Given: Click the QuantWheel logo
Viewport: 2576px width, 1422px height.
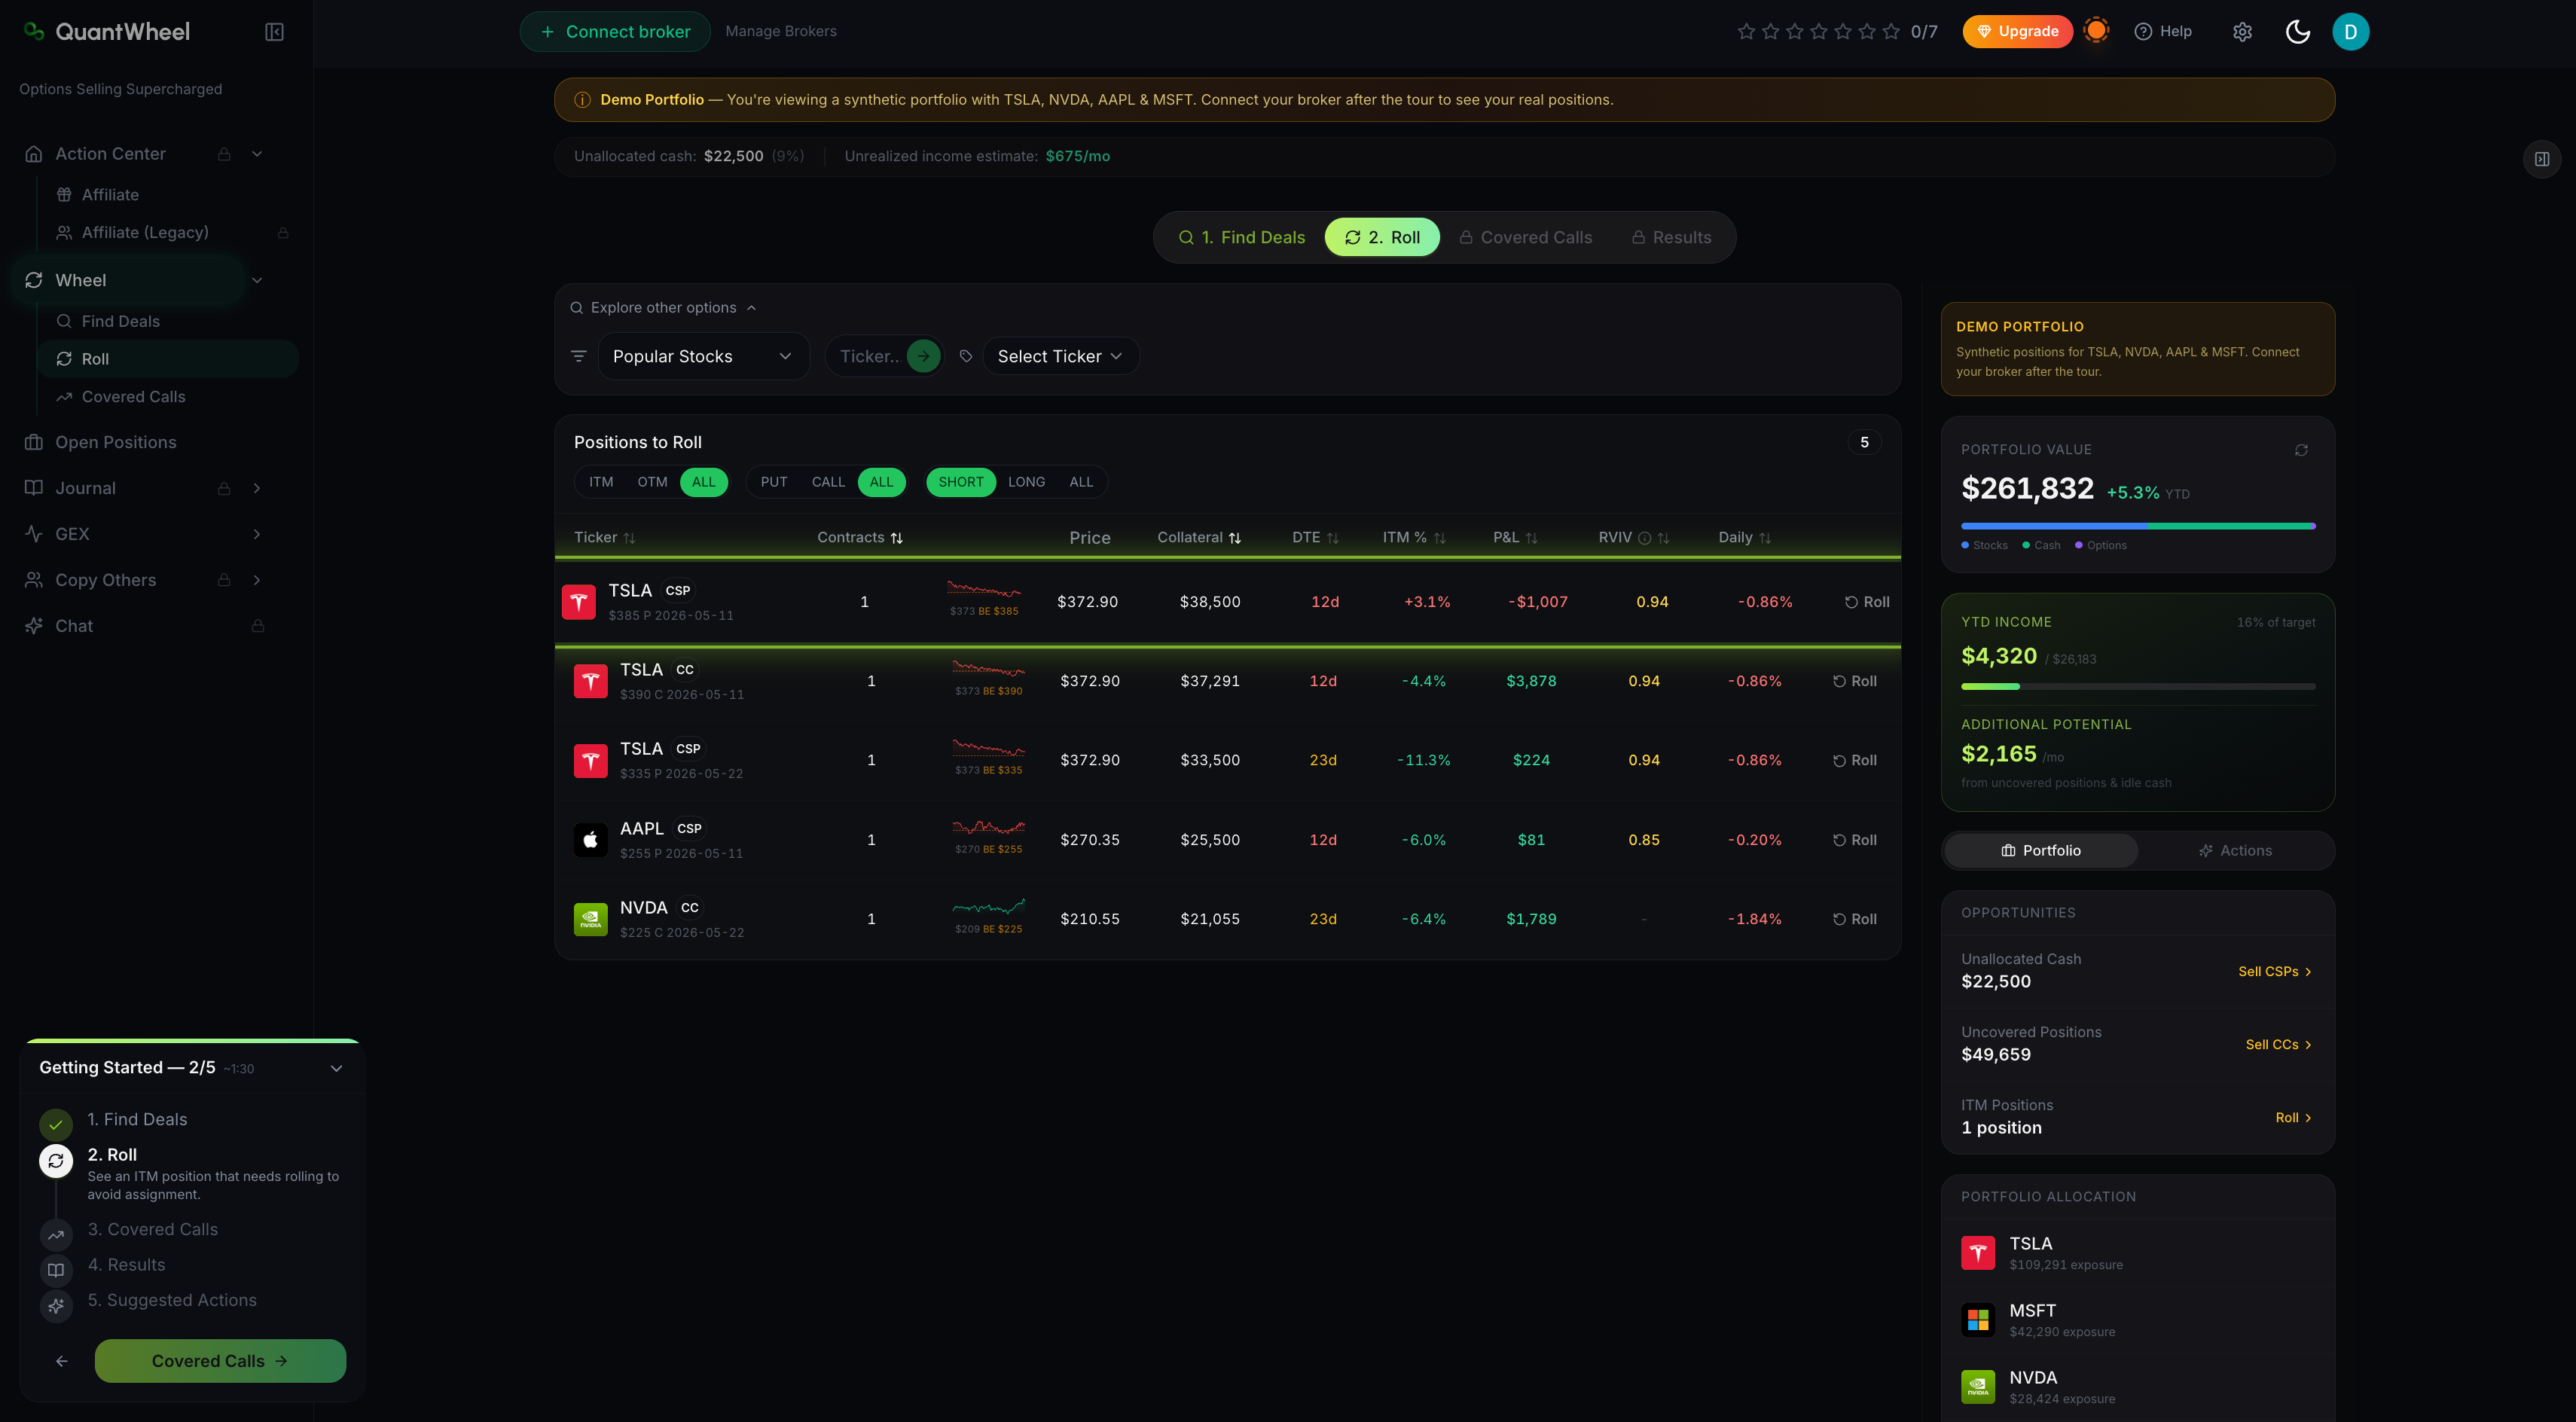Looking at the screenshot, I should (x=107, y=32).
